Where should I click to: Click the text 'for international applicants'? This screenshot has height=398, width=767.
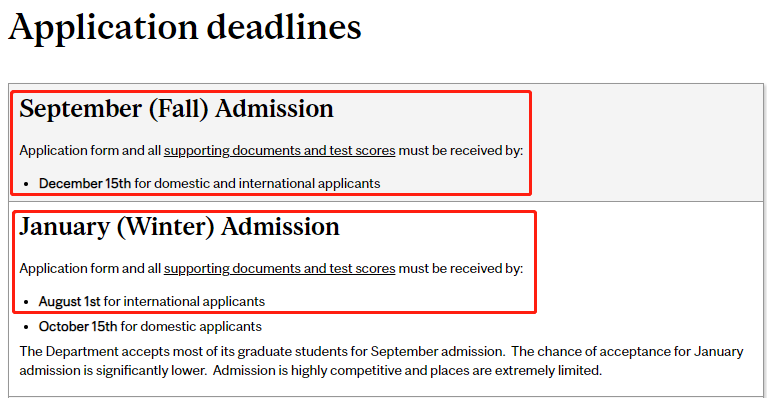pyautogui.click(x=184, y=301)
